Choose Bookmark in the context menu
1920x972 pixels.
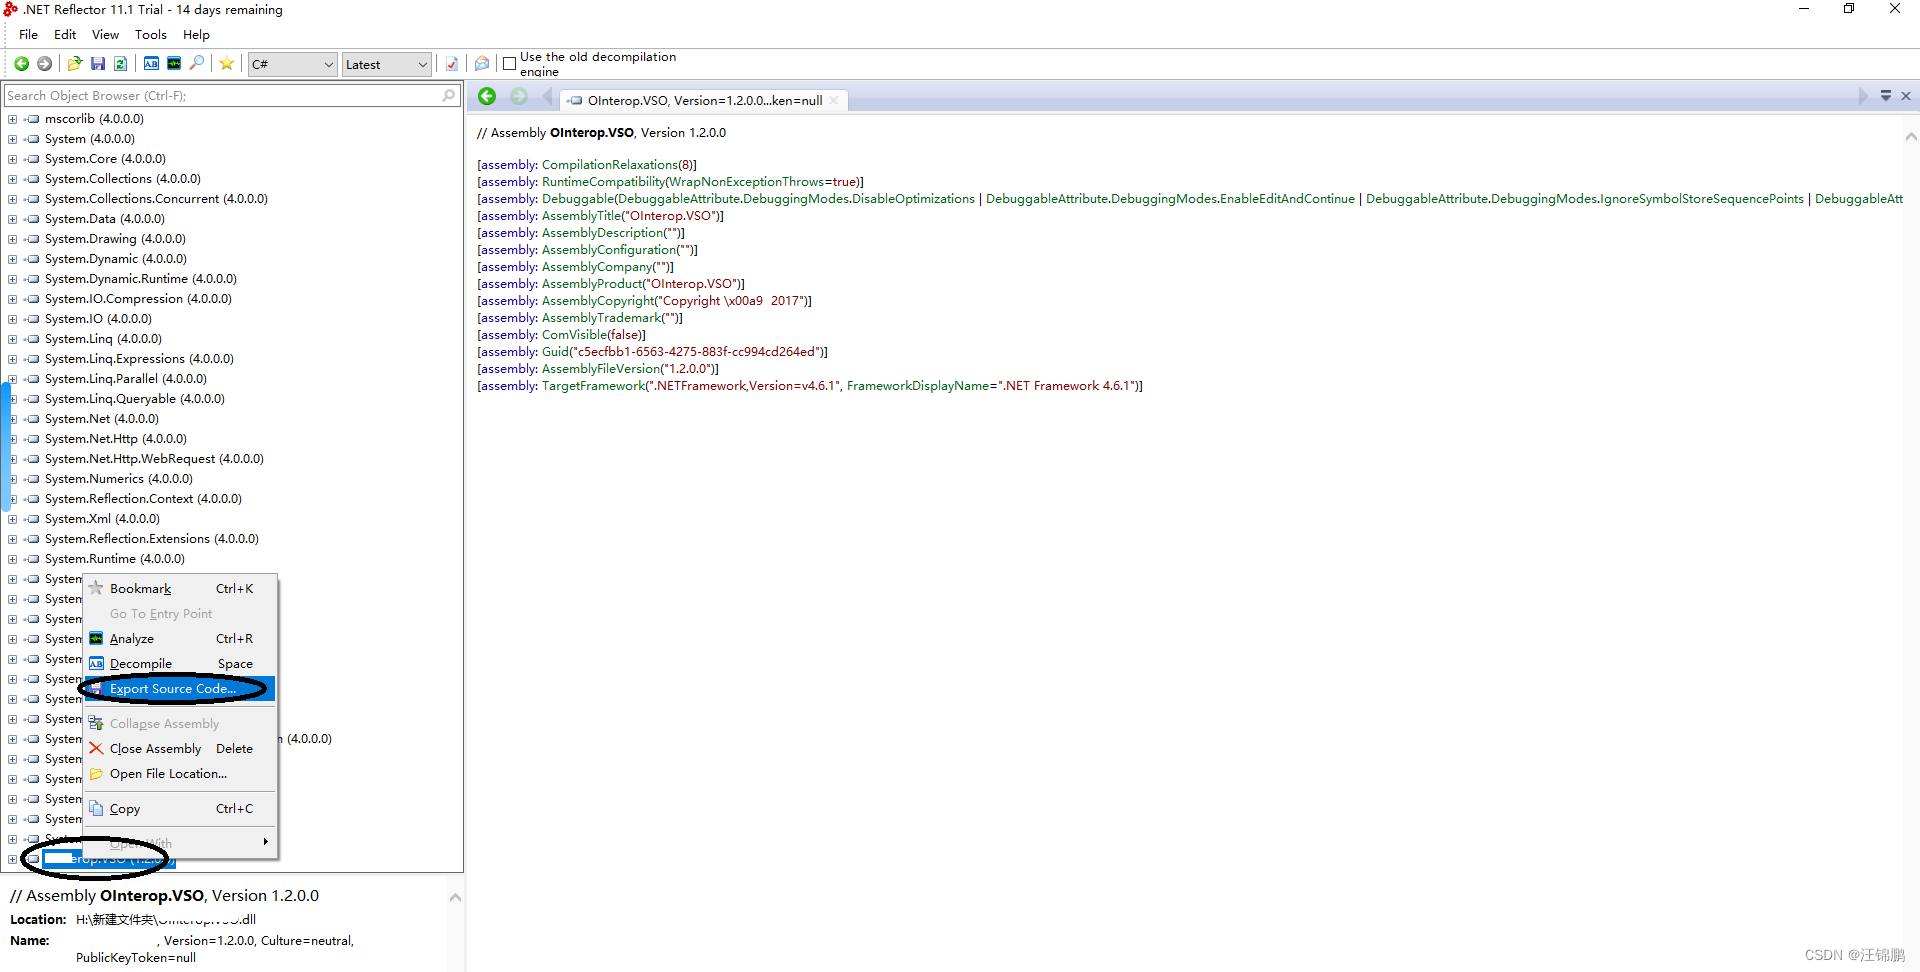pyautogui.click(x=179, y=589)
